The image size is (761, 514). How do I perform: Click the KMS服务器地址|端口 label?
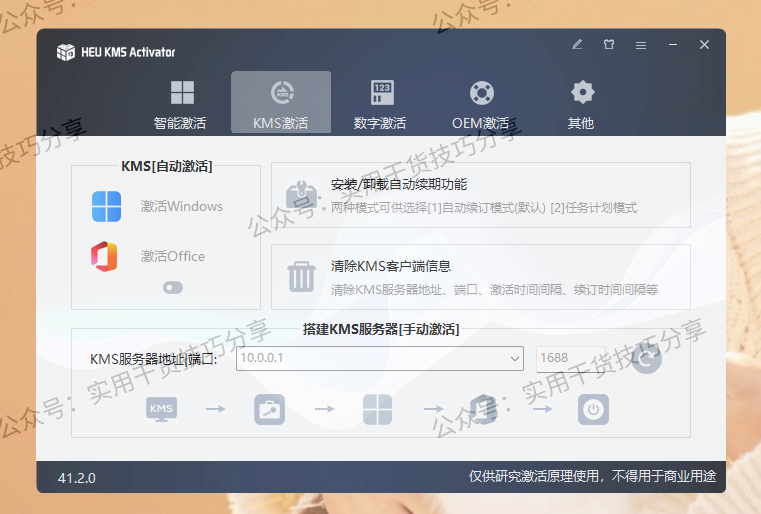click(x=153, y=359)
